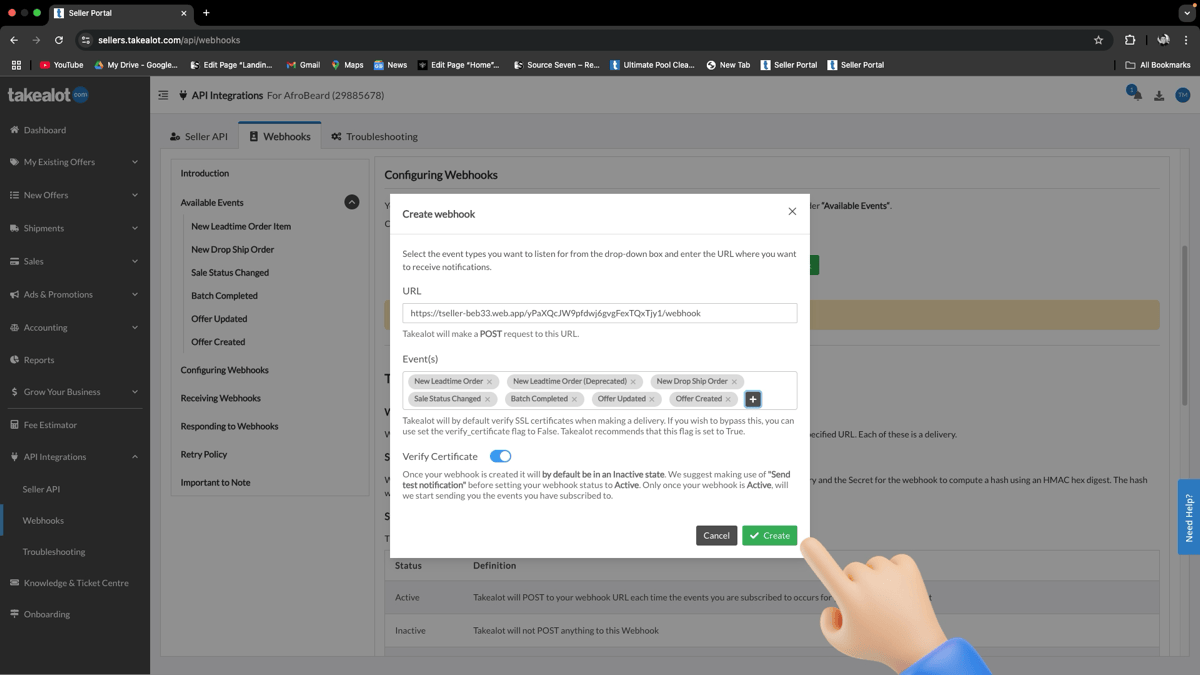The width and height of the screenshot is (1200, 675).
Task: Click the webhook URL input field
Action: coord(600,313)
